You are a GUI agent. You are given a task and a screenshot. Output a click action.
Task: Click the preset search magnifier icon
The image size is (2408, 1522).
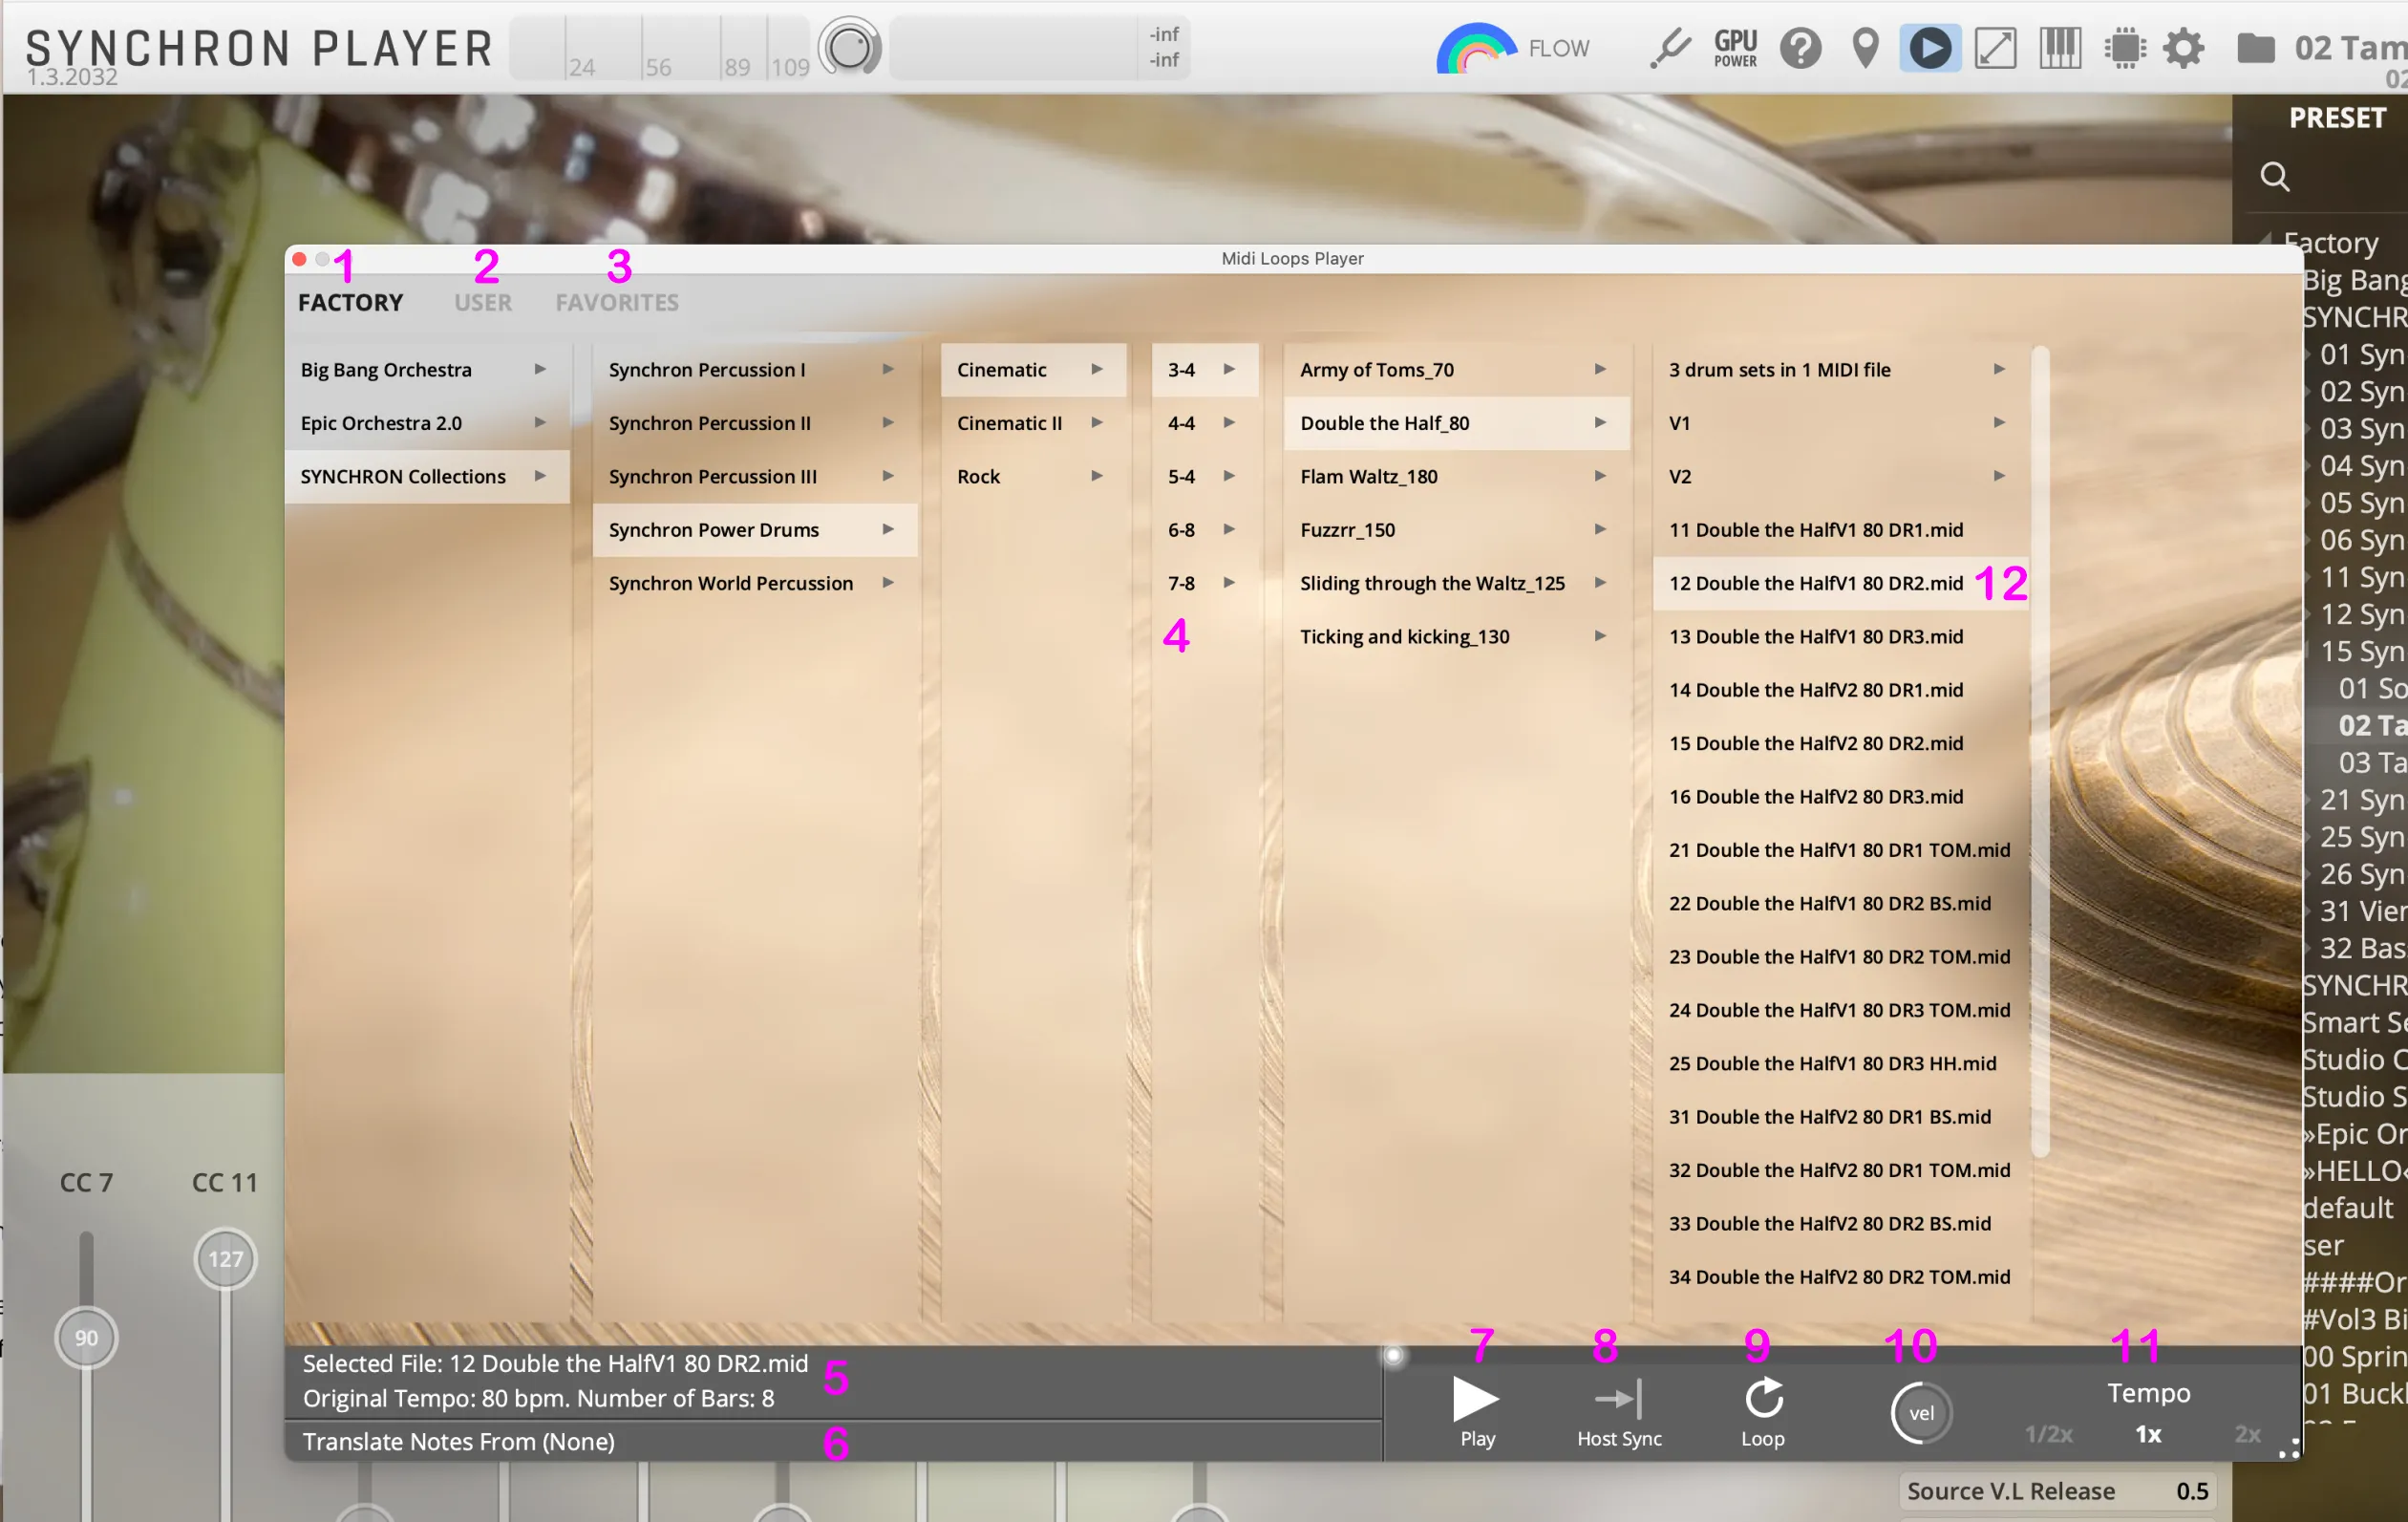(2275, 177)
